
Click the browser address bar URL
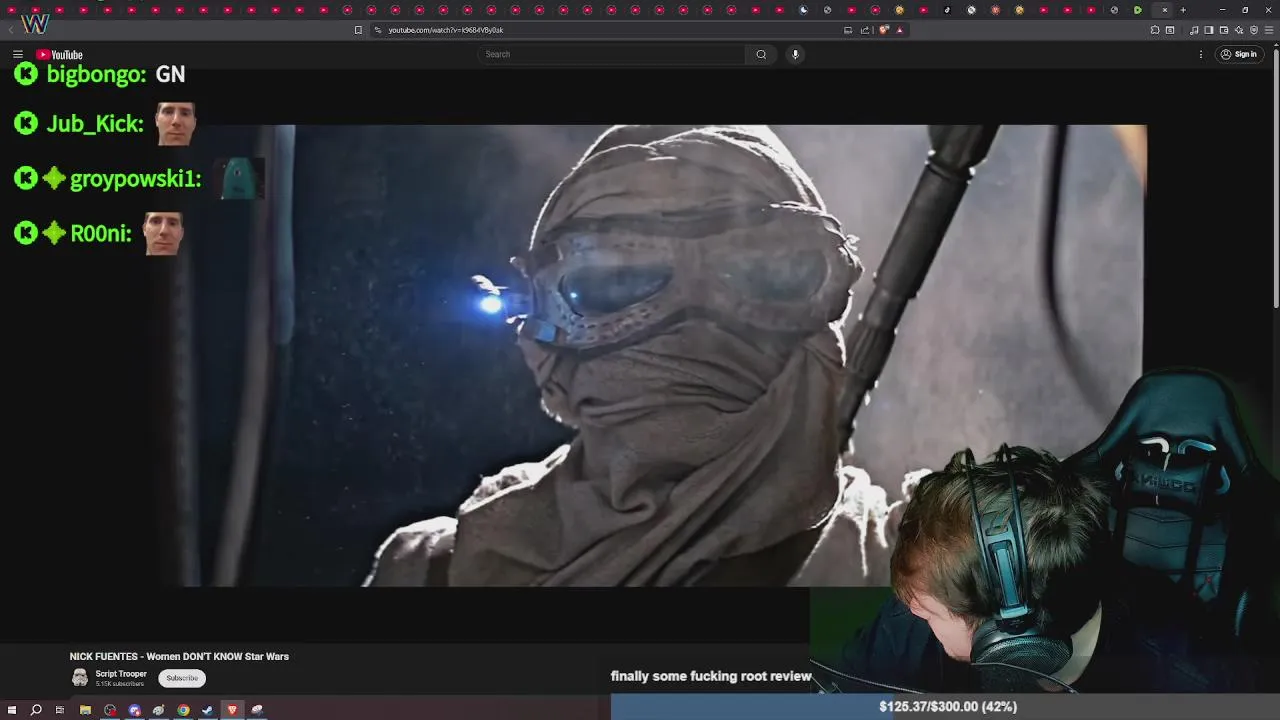pyautogui.click(x=445, y=30)
